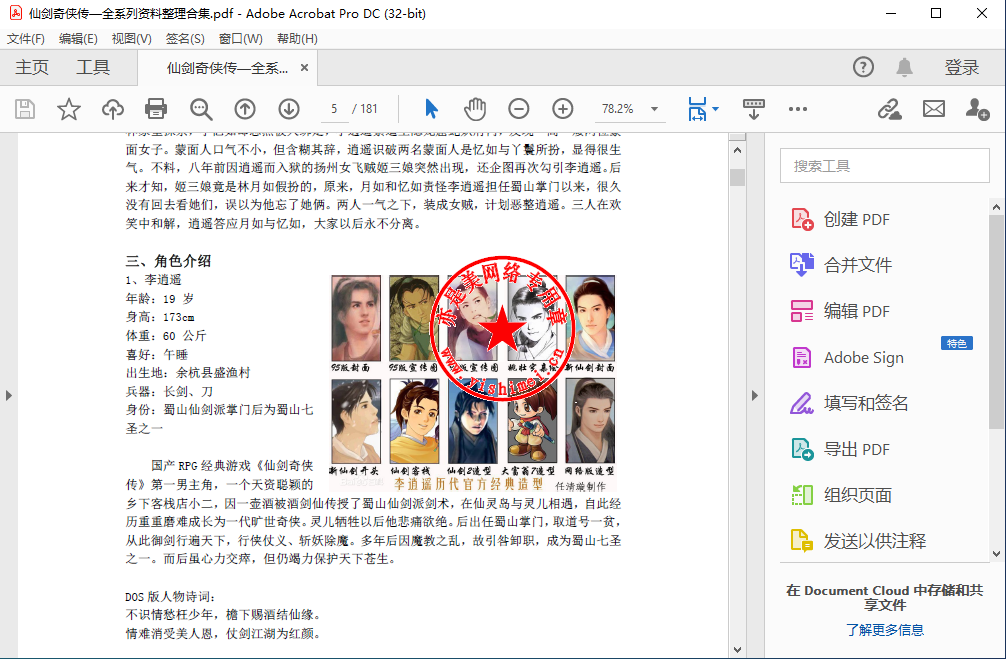The width and height of the screenshot is (1006, 659).
Task: Click the text '出生地：余杭县盛渔村'
Action: 188,373
